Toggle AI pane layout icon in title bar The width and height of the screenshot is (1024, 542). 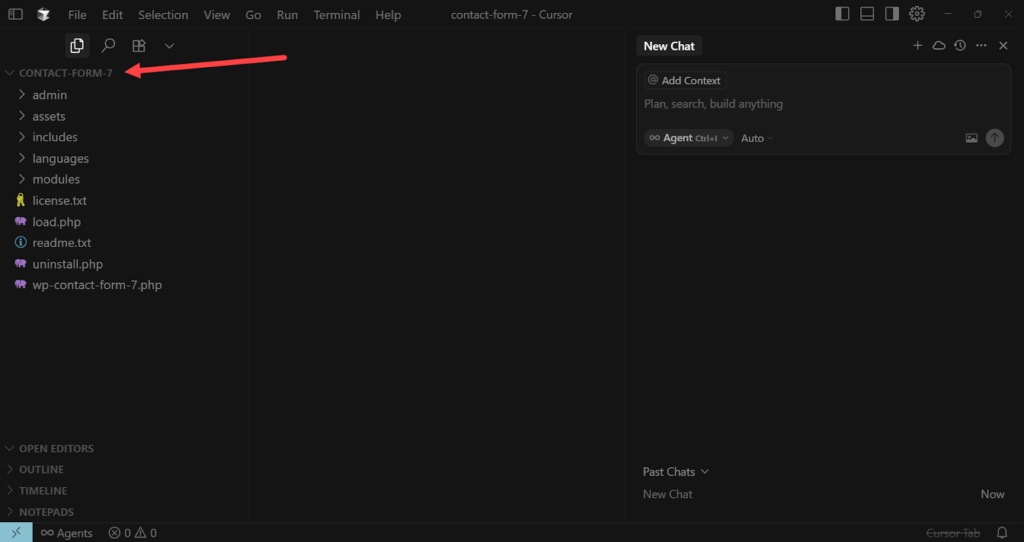[x=892, y=14]
